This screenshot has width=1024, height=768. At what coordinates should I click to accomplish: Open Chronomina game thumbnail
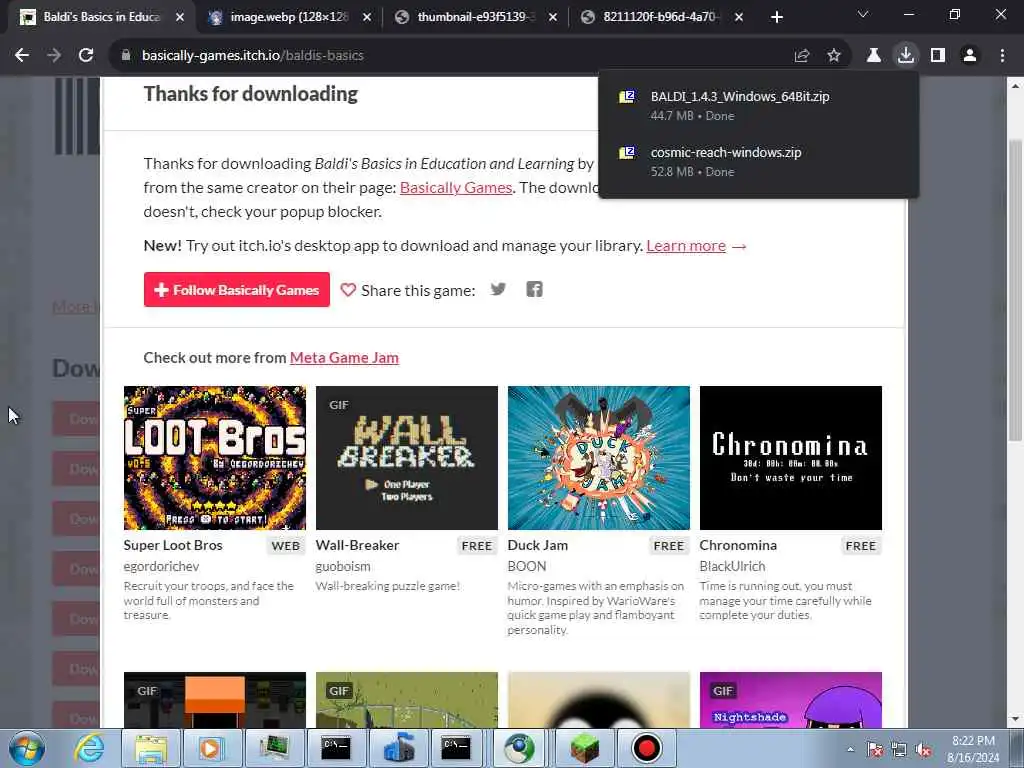click(x=791, y=458)
